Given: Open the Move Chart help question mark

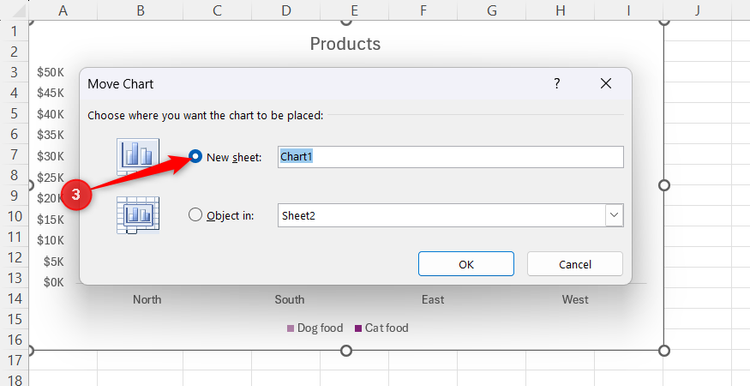Looking at the screenshot, I should click(557, 84).
